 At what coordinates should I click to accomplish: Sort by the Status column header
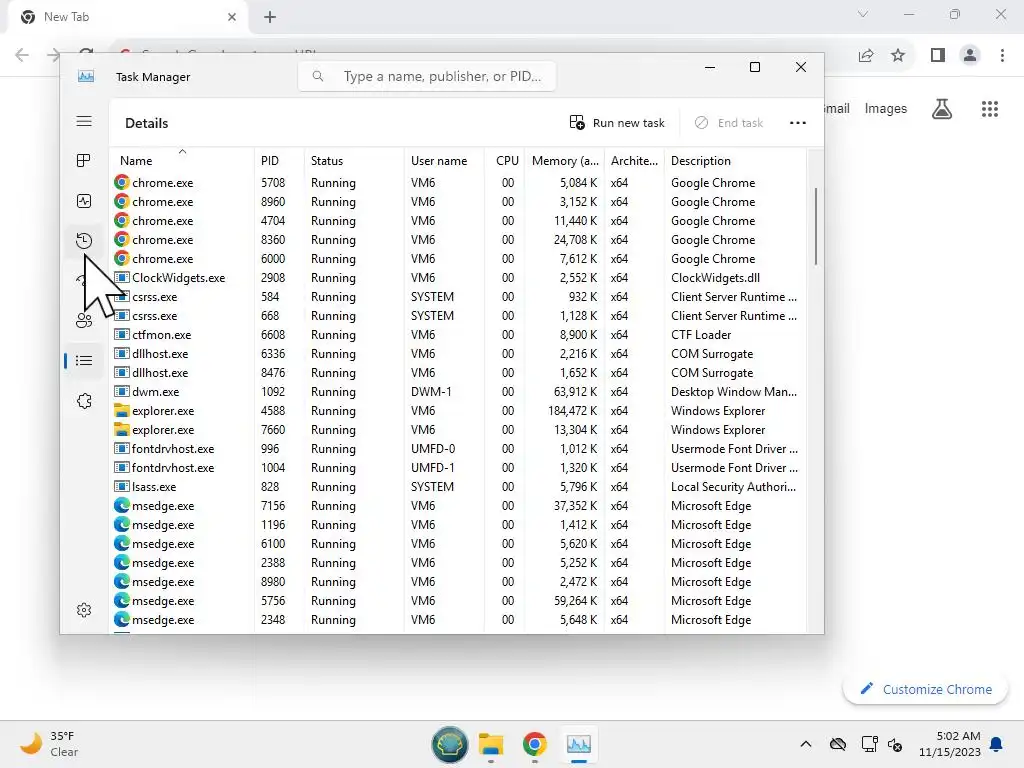(354, 161)
